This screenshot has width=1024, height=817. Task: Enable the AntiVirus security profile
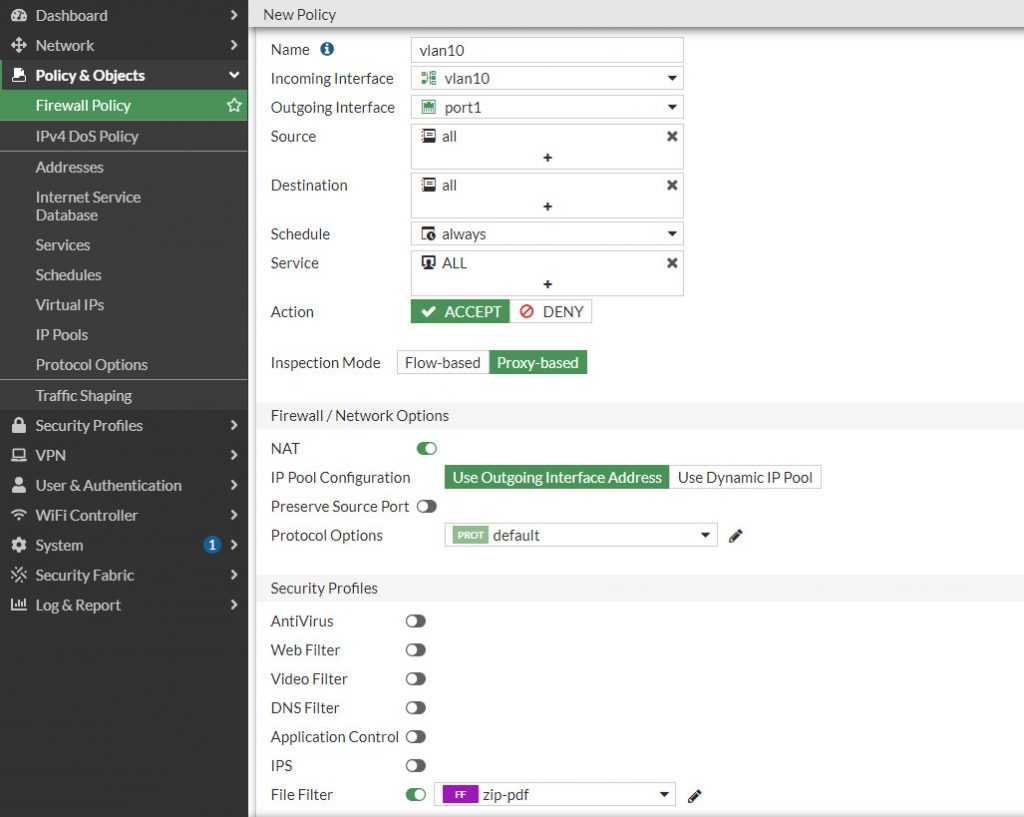point(416,621)
